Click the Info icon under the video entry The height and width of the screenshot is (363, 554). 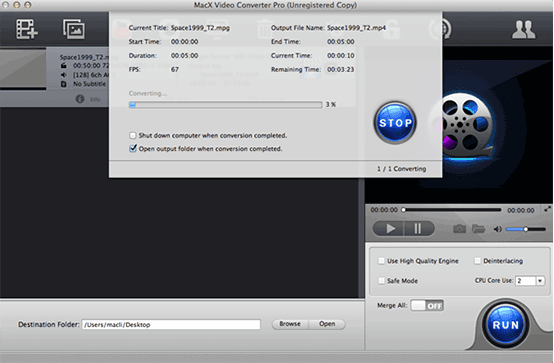(80, 99)
